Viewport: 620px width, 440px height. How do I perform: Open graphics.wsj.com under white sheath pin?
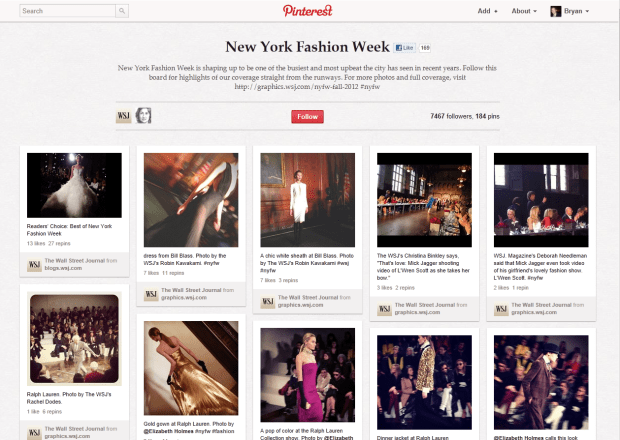[x=301, y=305]
